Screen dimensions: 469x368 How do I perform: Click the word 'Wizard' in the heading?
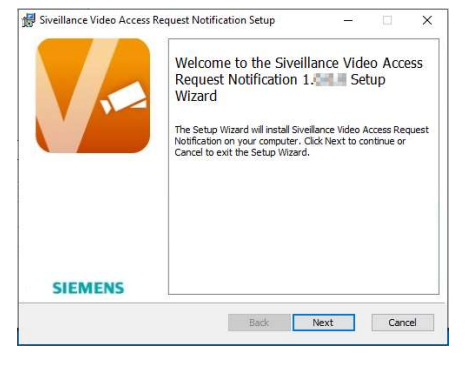pyautogui.click(x=196, y=96)
